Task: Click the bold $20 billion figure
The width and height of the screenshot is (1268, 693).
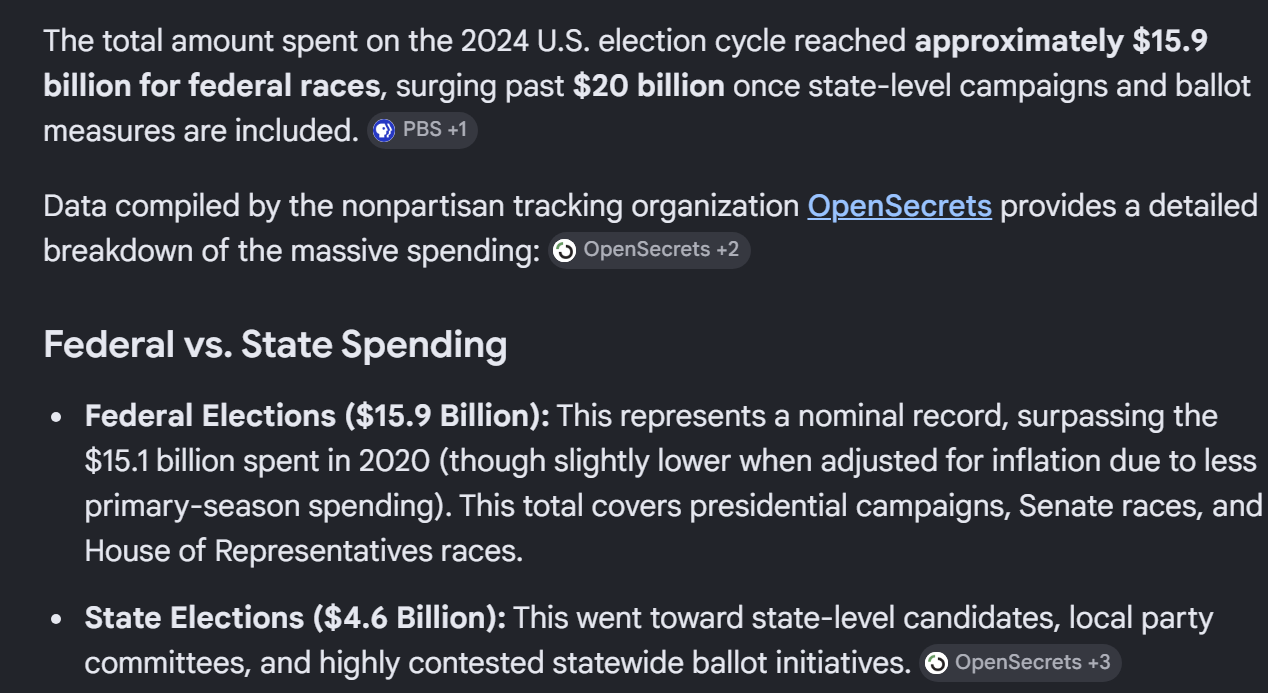Action: (649, 86)
